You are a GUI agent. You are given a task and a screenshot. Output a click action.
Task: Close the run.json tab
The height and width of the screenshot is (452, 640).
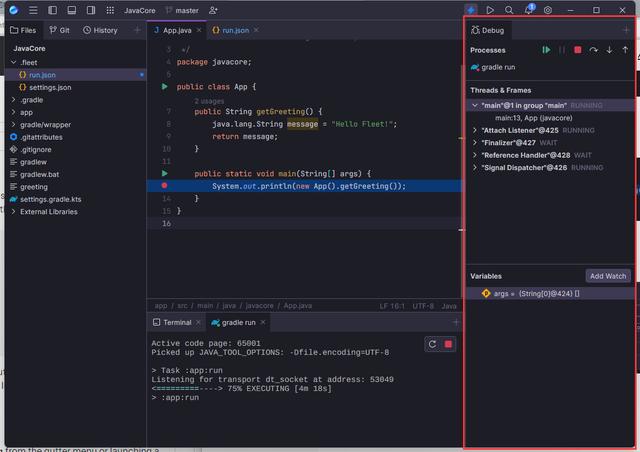pos(256,30)
